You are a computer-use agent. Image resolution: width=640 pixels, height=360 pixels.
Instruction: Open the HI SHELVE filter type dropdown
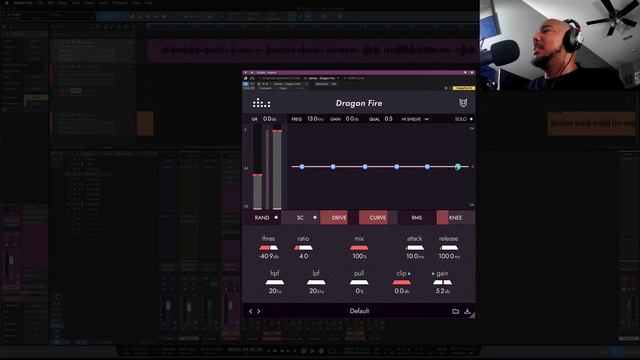415,119
